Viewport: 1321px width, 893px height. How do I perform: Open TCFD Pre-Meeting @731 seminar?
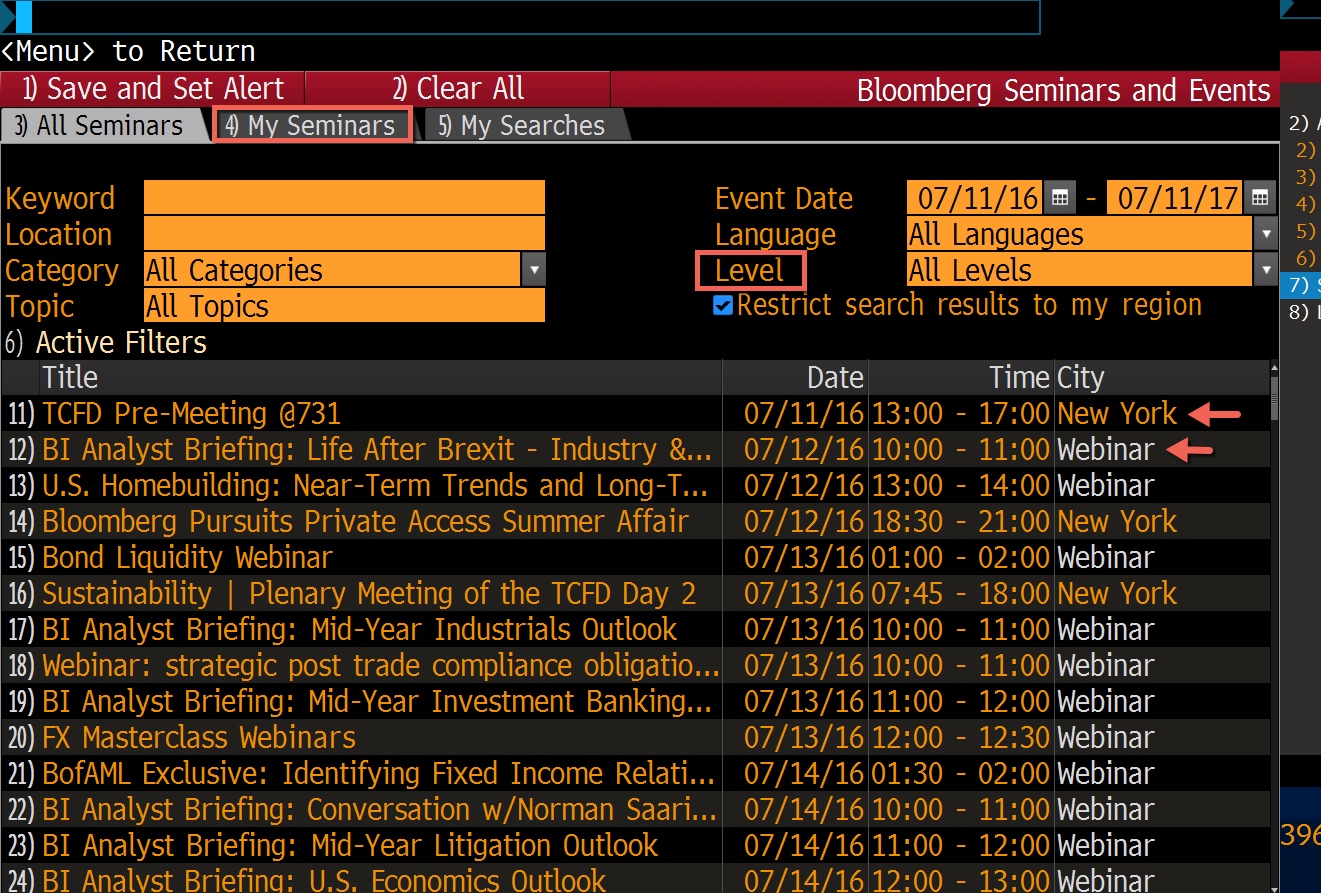635,413
